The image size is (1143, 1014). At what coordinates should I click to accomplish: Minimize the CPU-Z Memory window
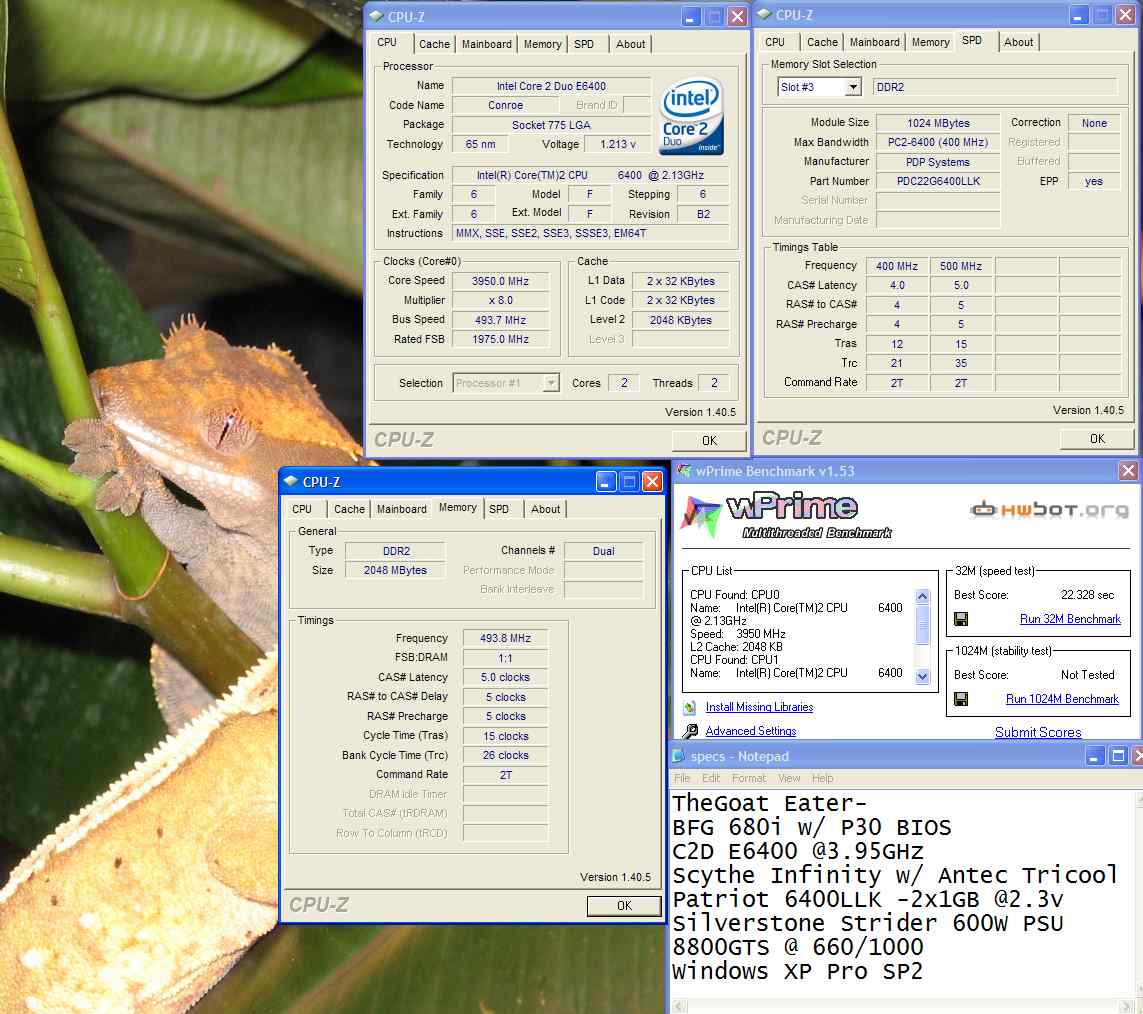click(606, 481)
